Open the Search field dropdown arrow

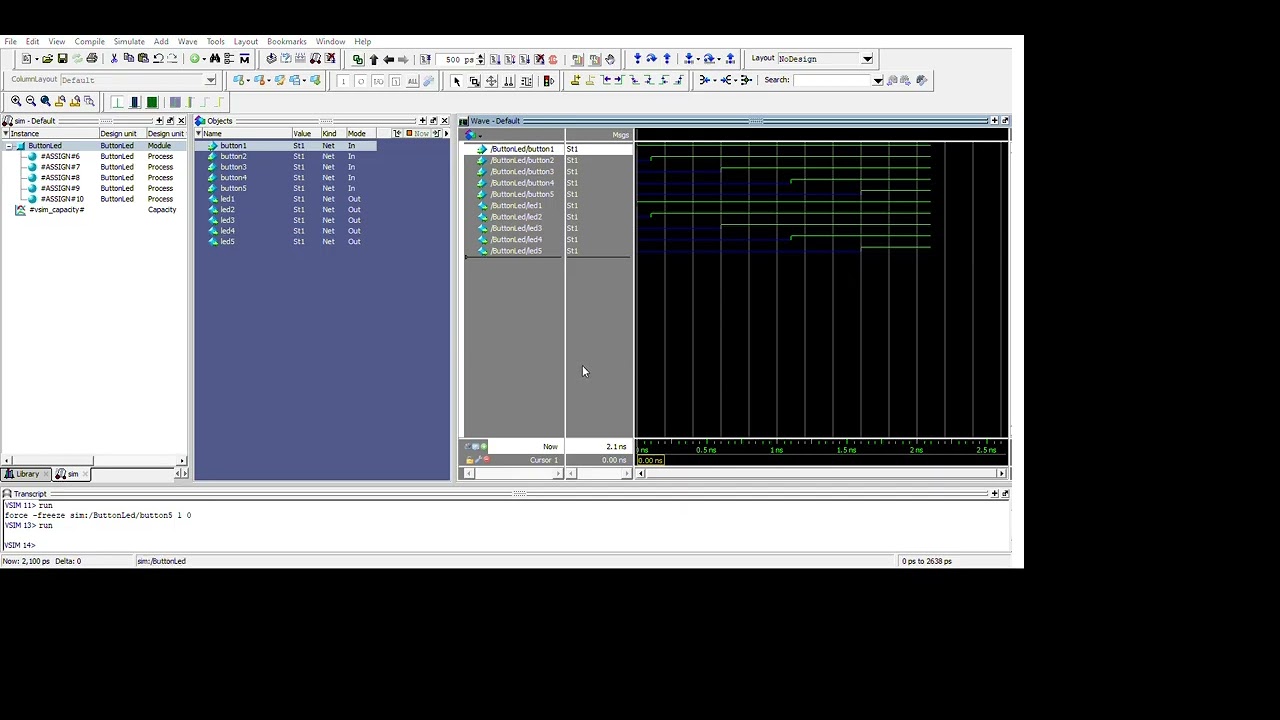[878, 80]
